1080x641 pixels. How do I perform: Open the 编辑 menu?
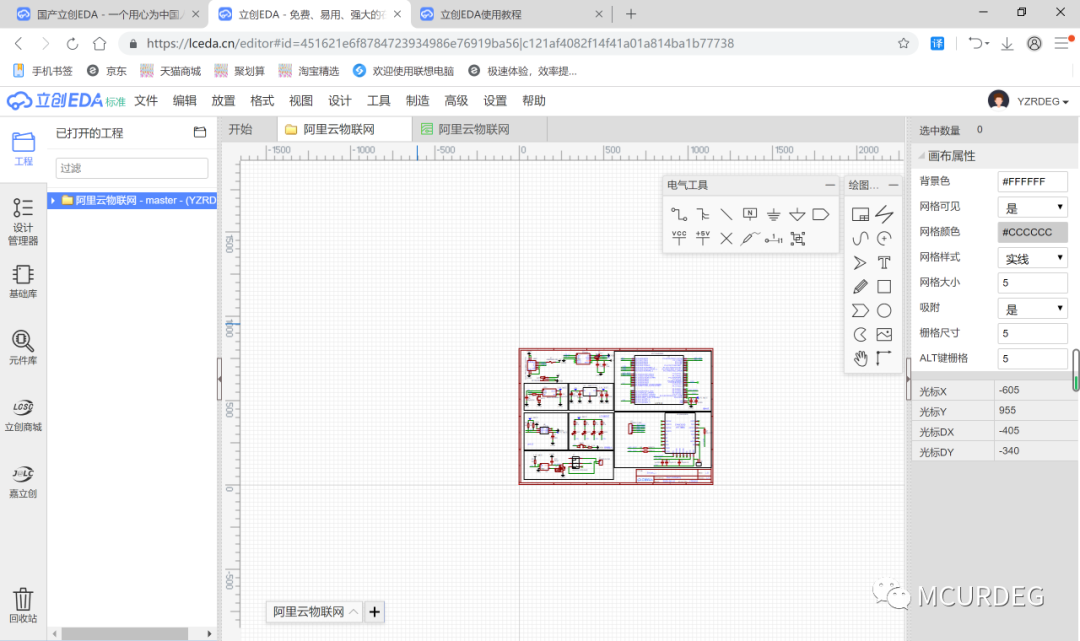[185, 101]
